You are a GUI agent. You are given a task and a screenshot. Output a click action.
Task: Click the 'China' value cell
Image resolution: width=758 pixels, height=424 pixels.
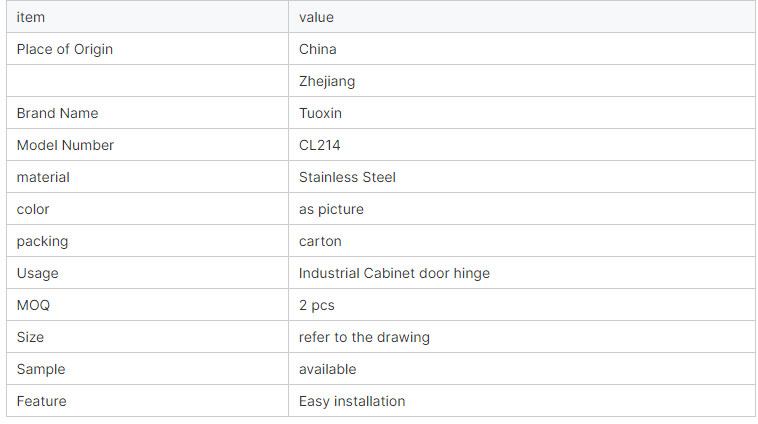point(522,49)
